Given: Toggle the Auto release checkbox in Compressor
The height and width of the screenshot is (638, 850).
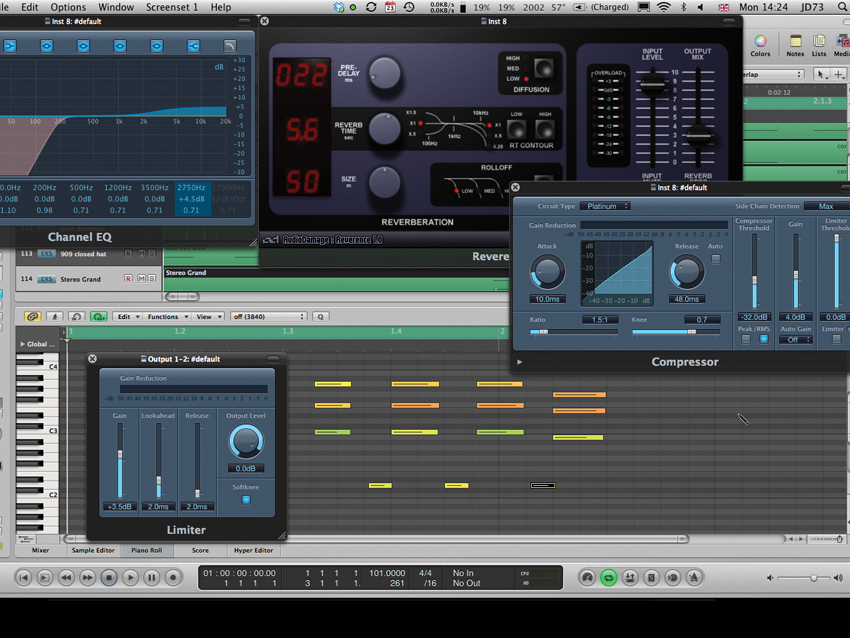Looking at the screenshot, I should coord(716,259).
